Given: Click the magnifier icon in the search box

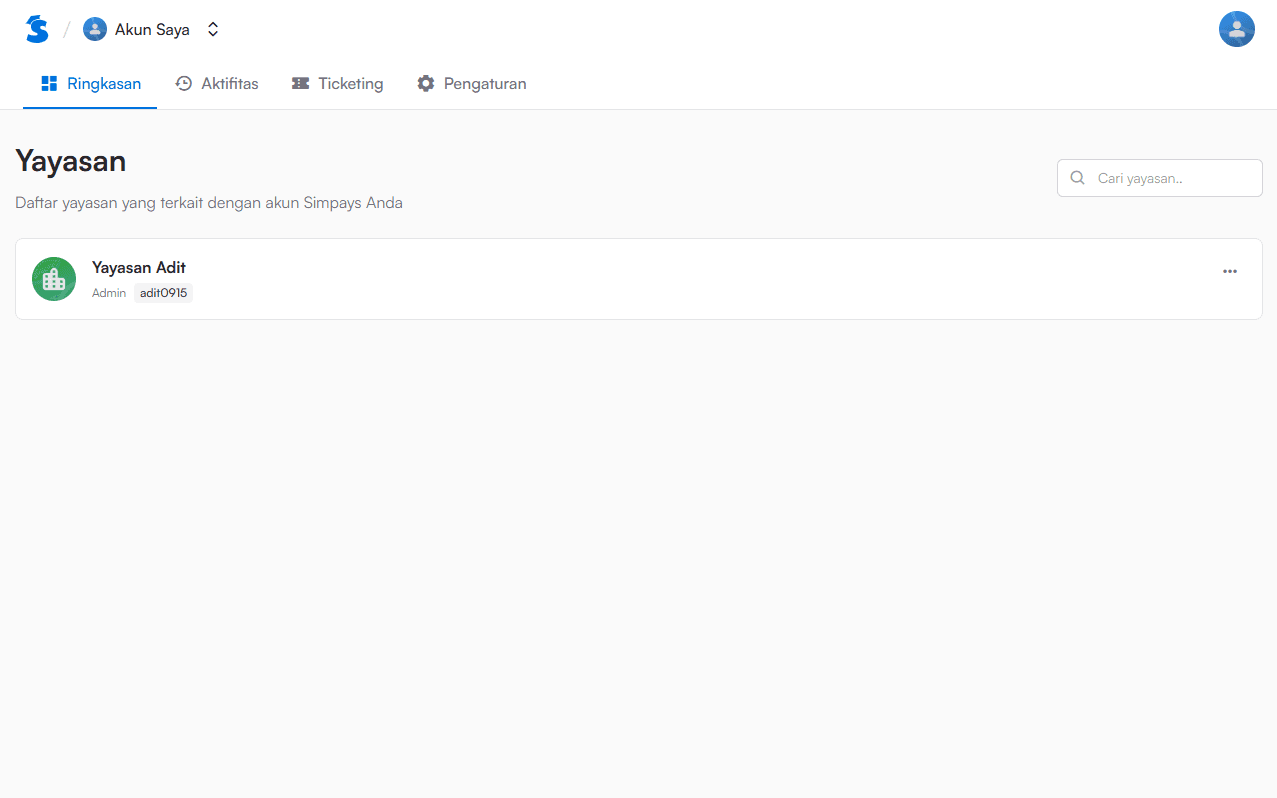Looking at the screenshot, I should click(x=1077, y=178).
